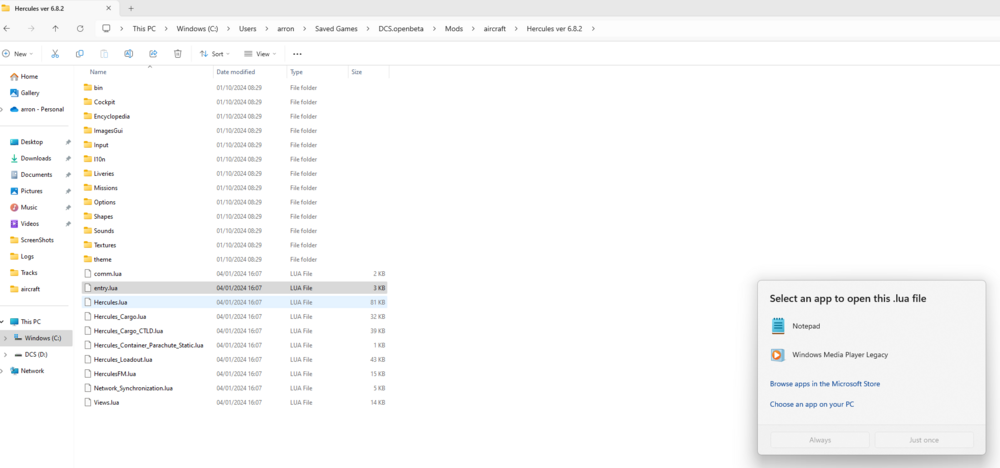Click the Always button in dialog

(x=820, y=440)
